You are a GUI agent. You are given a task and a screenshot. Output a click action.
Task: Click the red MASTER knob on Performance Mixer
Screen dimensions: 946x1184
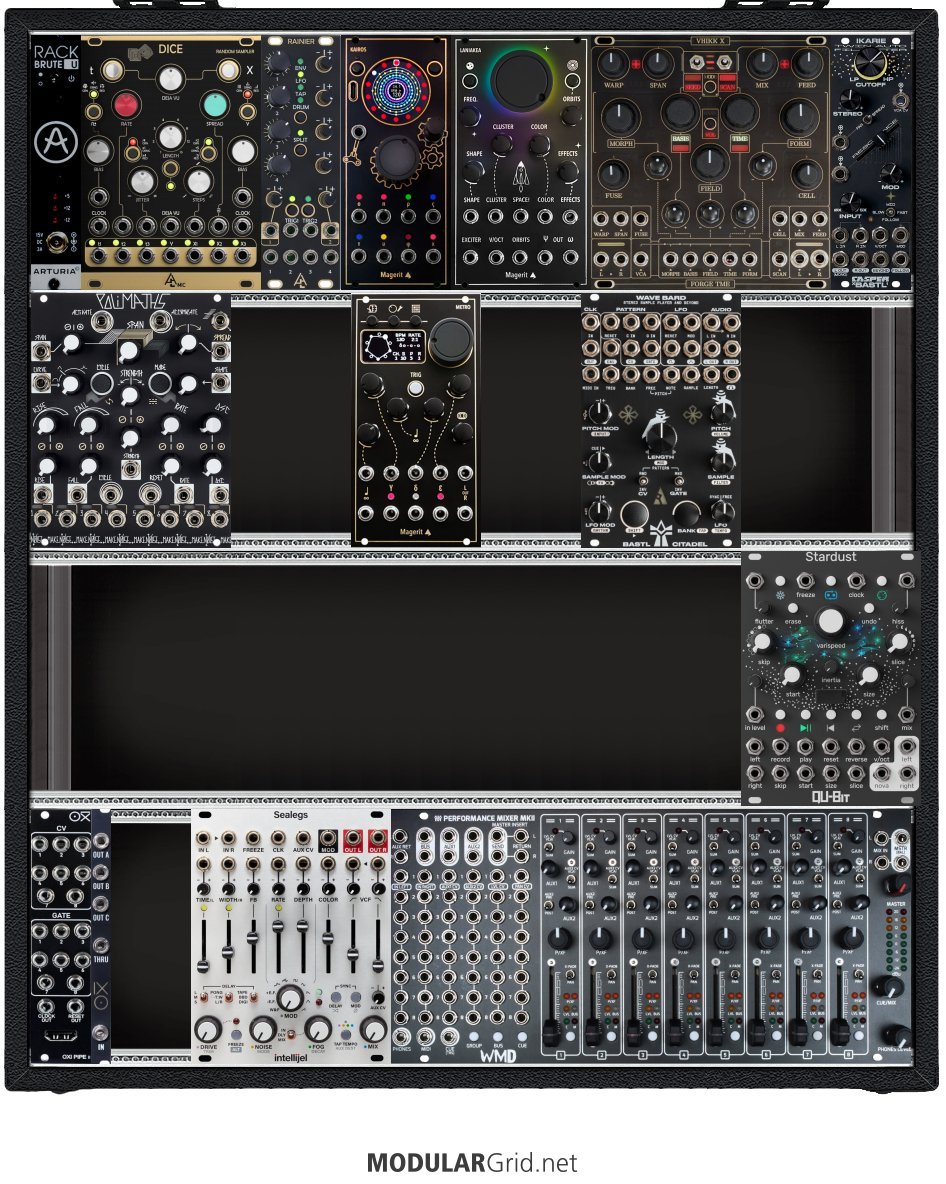pyautogui.click(x=897, y=886)
